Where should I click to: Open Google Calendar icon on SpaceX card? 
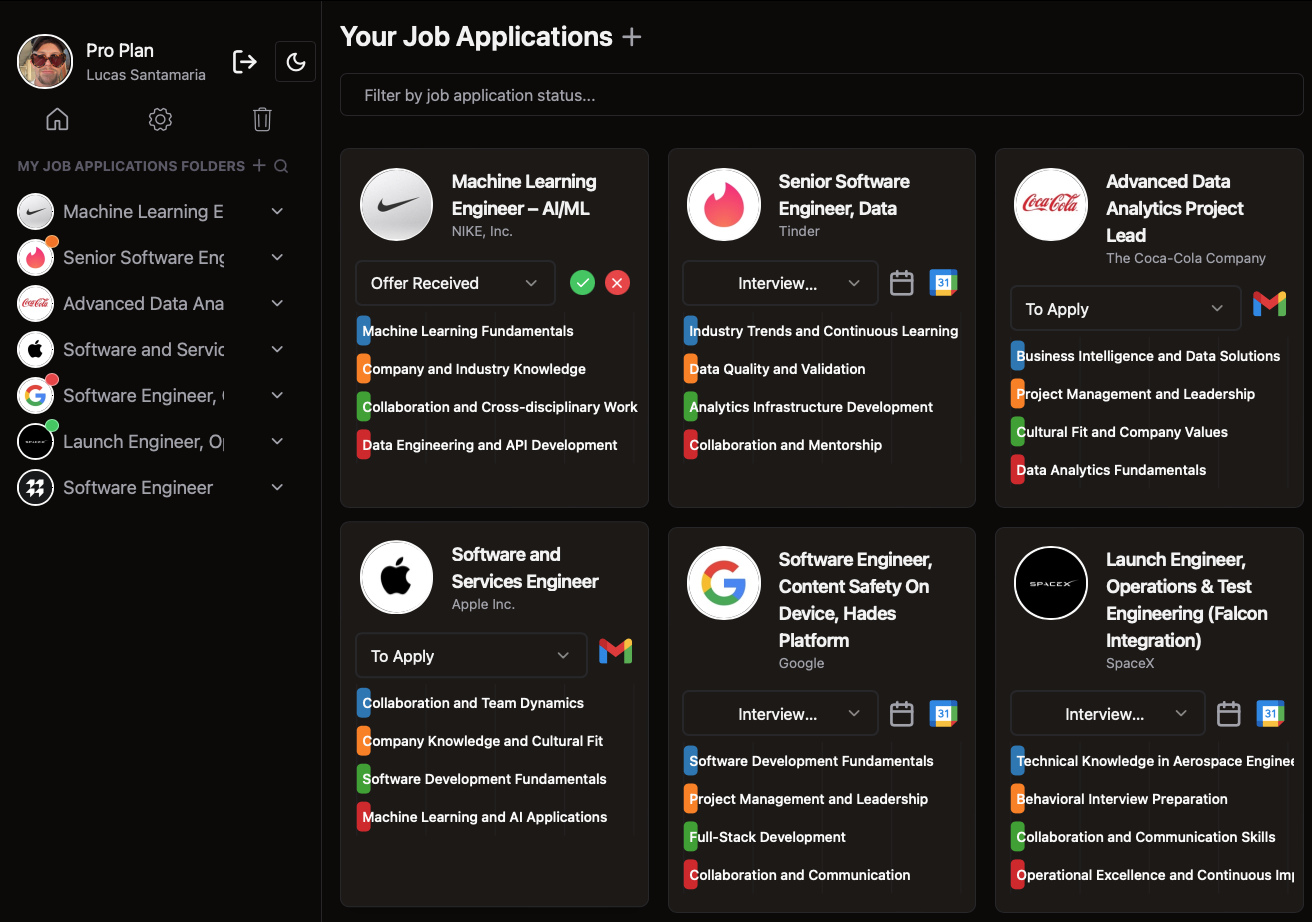1270,714
